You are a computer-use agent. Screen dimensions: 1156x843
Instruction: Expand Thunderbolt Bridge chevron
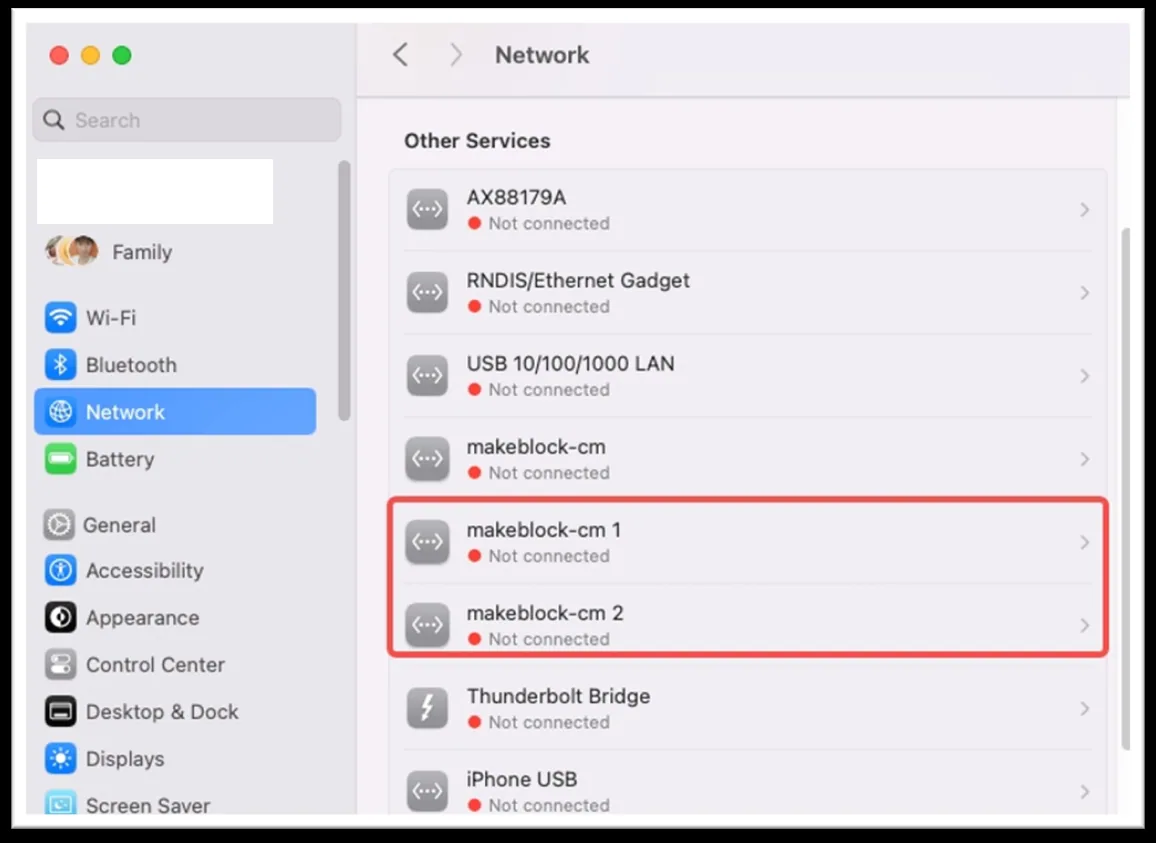click(x=1084, y=709)
